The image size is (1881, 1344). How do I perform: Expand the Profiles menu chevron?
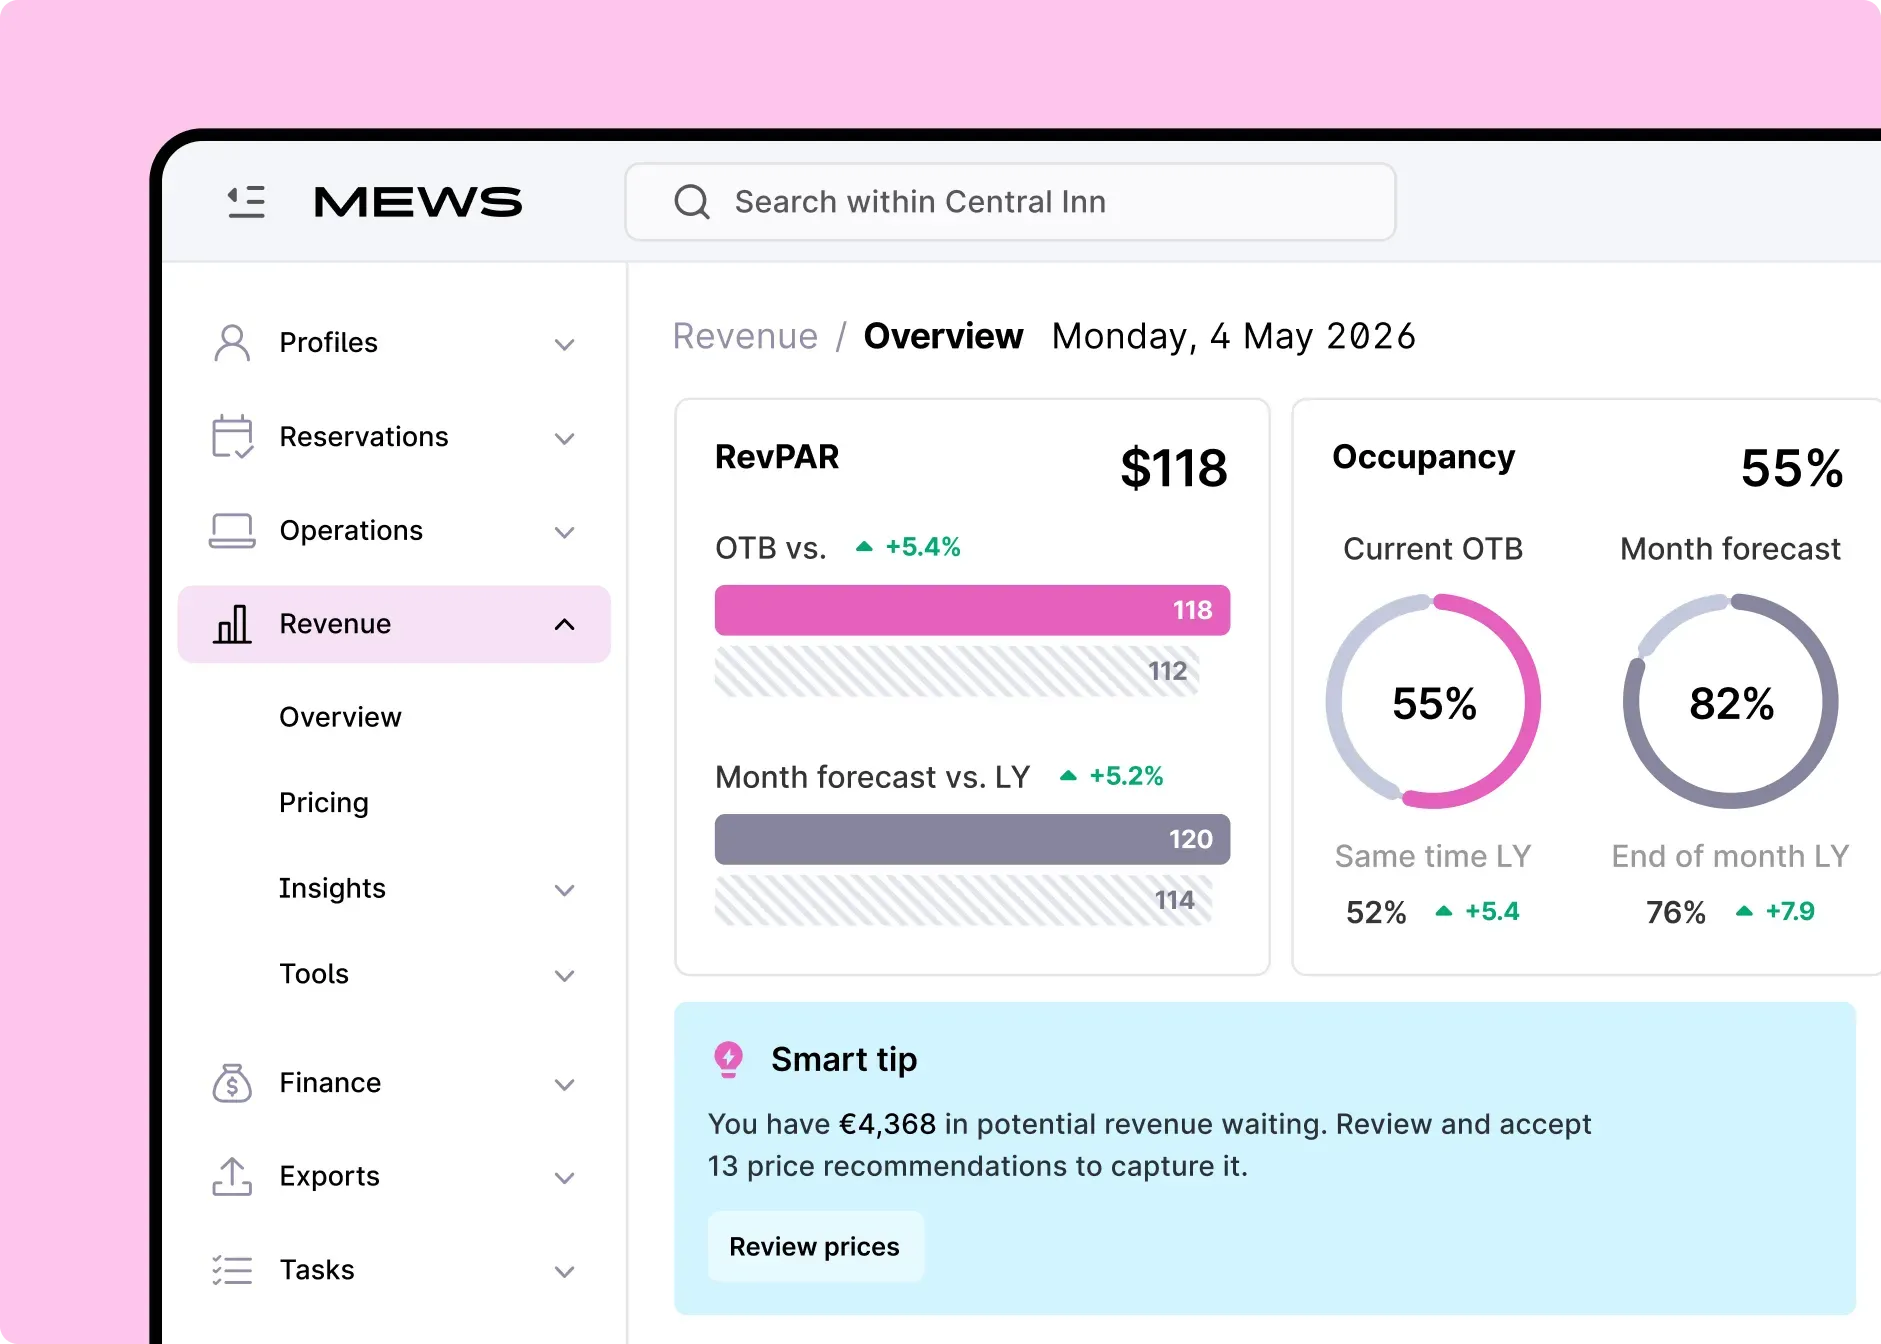[x=565, y=344]
